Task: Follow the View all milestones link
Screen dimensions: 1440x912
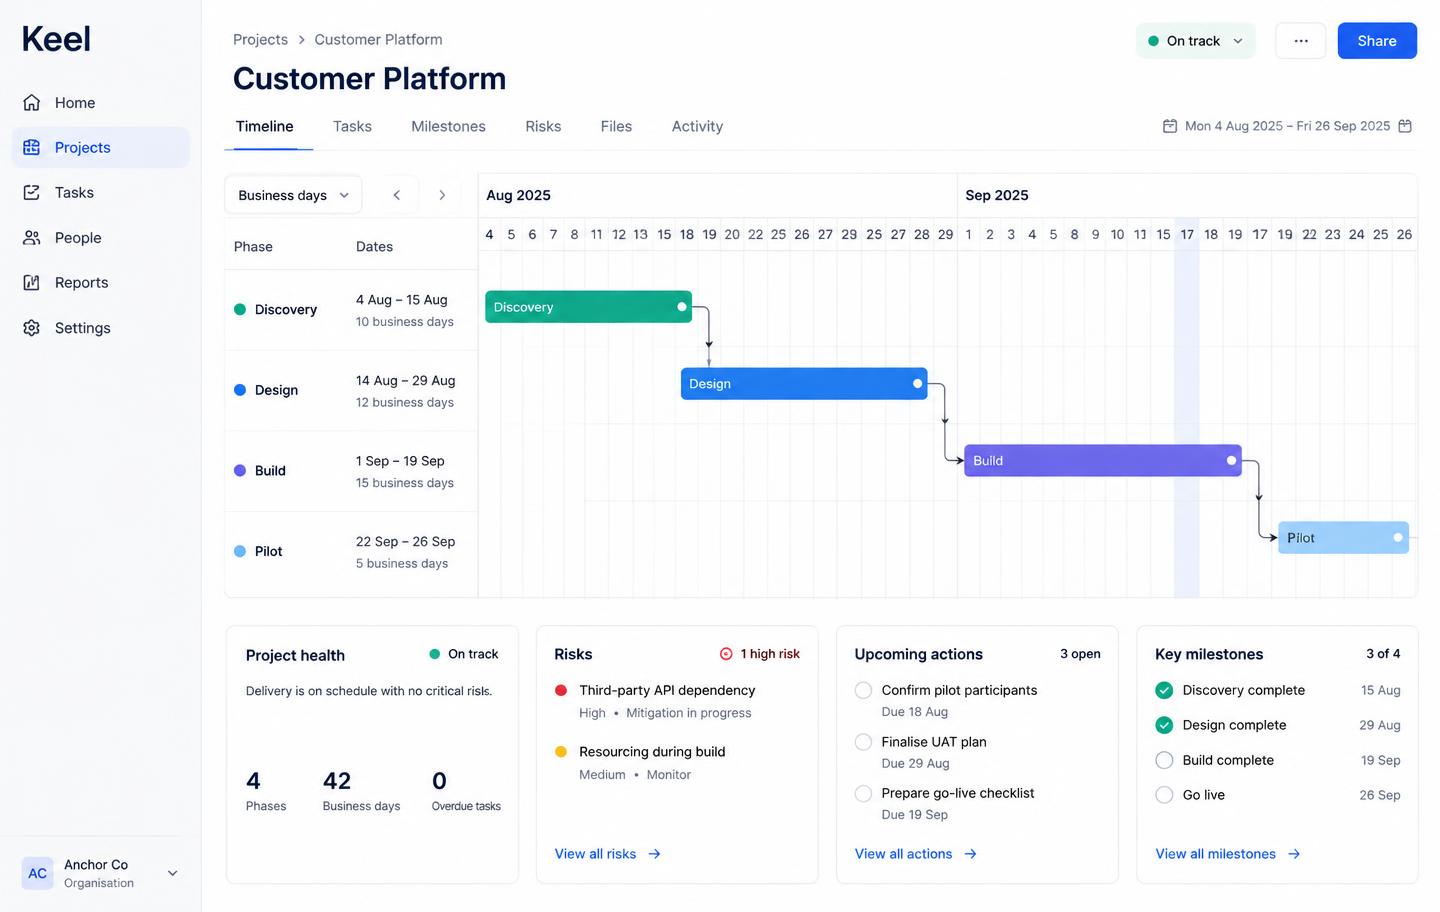Action: point(1228,854)
